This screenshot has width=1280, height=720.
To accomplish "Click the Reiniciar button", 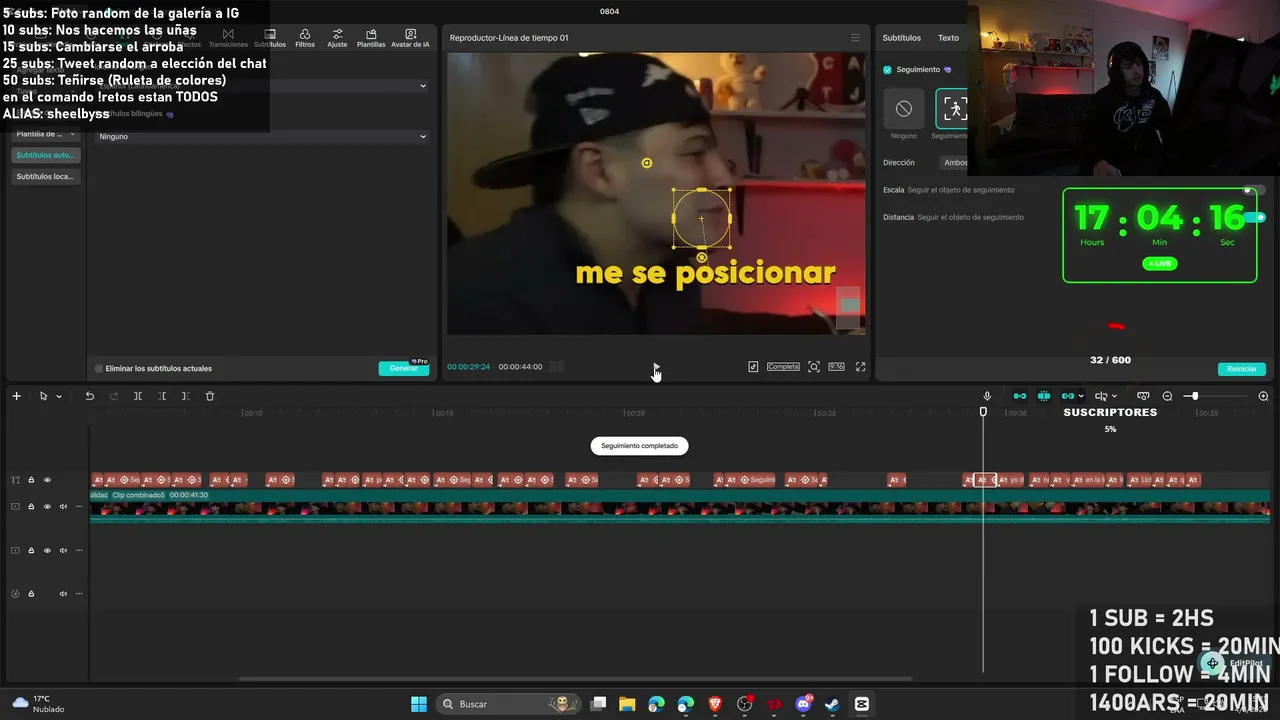I will point(1242,369).
